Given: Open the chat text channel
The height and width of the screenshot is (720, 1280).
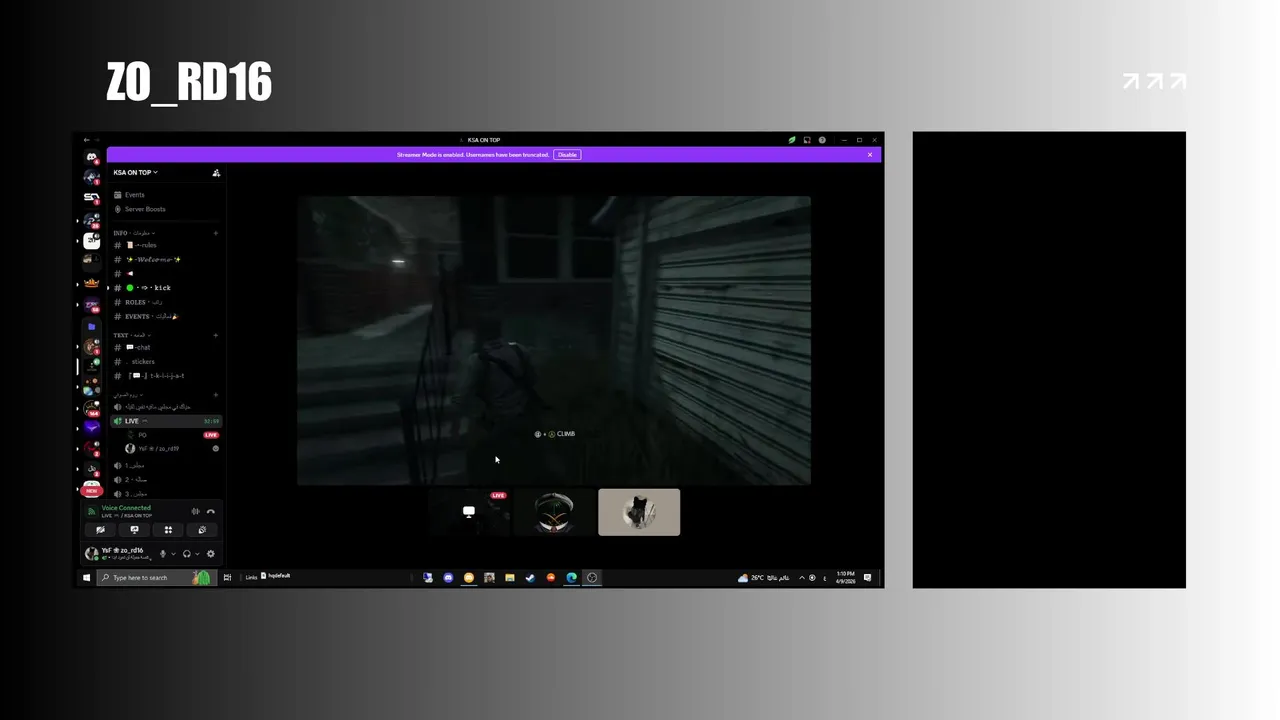Looking at the screenshot, I should pos(166,347).
